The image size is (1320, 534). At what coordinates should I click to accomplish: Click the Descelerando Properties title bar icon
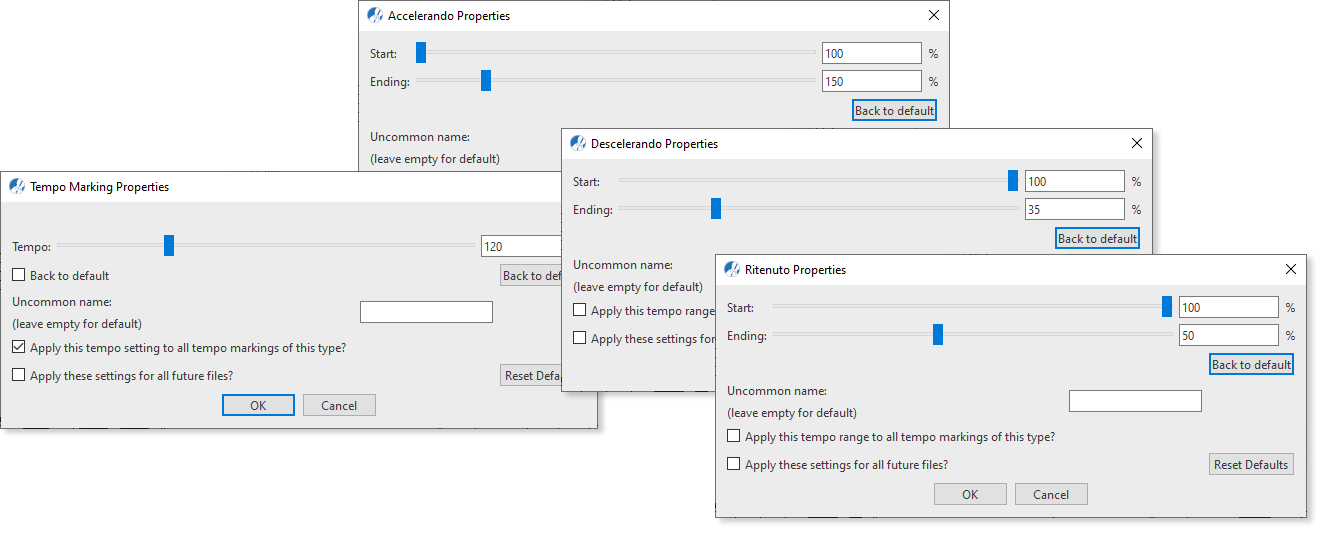[x=578, y=143]
